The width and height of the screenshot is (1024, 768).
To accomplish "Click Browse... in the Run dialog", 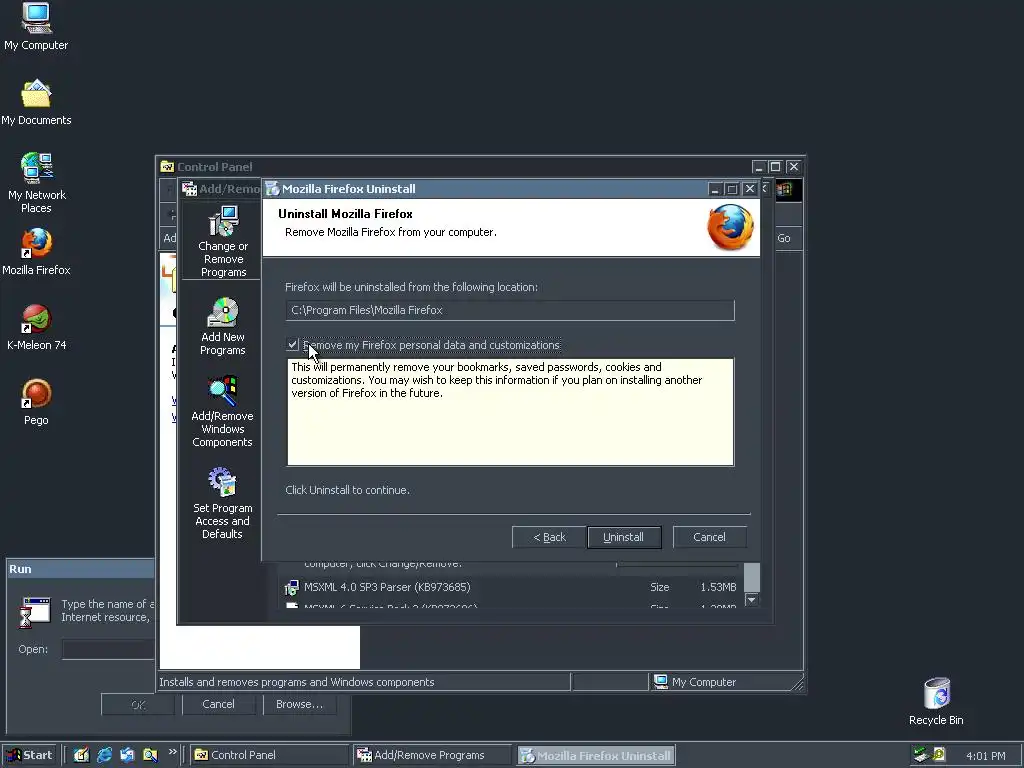I will [x=299, y=704].
